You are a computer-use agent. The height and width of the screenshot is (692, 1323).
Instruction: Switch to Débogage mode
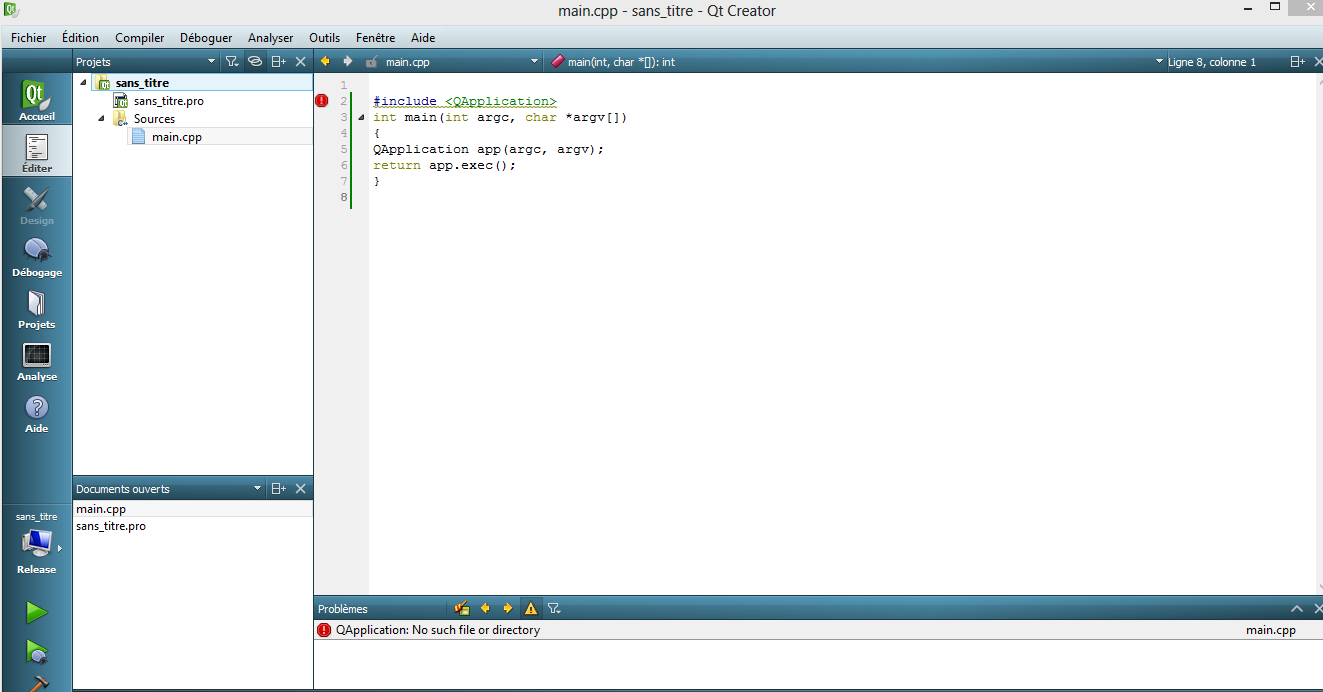click(x=36, y=256)
